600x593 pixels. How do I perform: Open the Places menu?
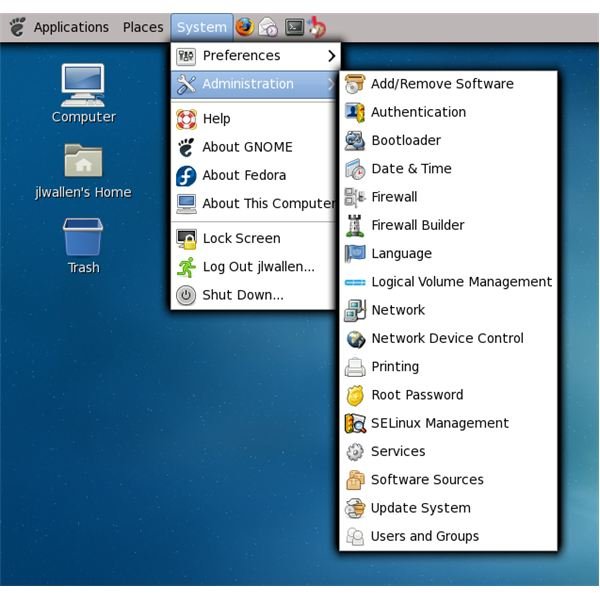[143, 27]
